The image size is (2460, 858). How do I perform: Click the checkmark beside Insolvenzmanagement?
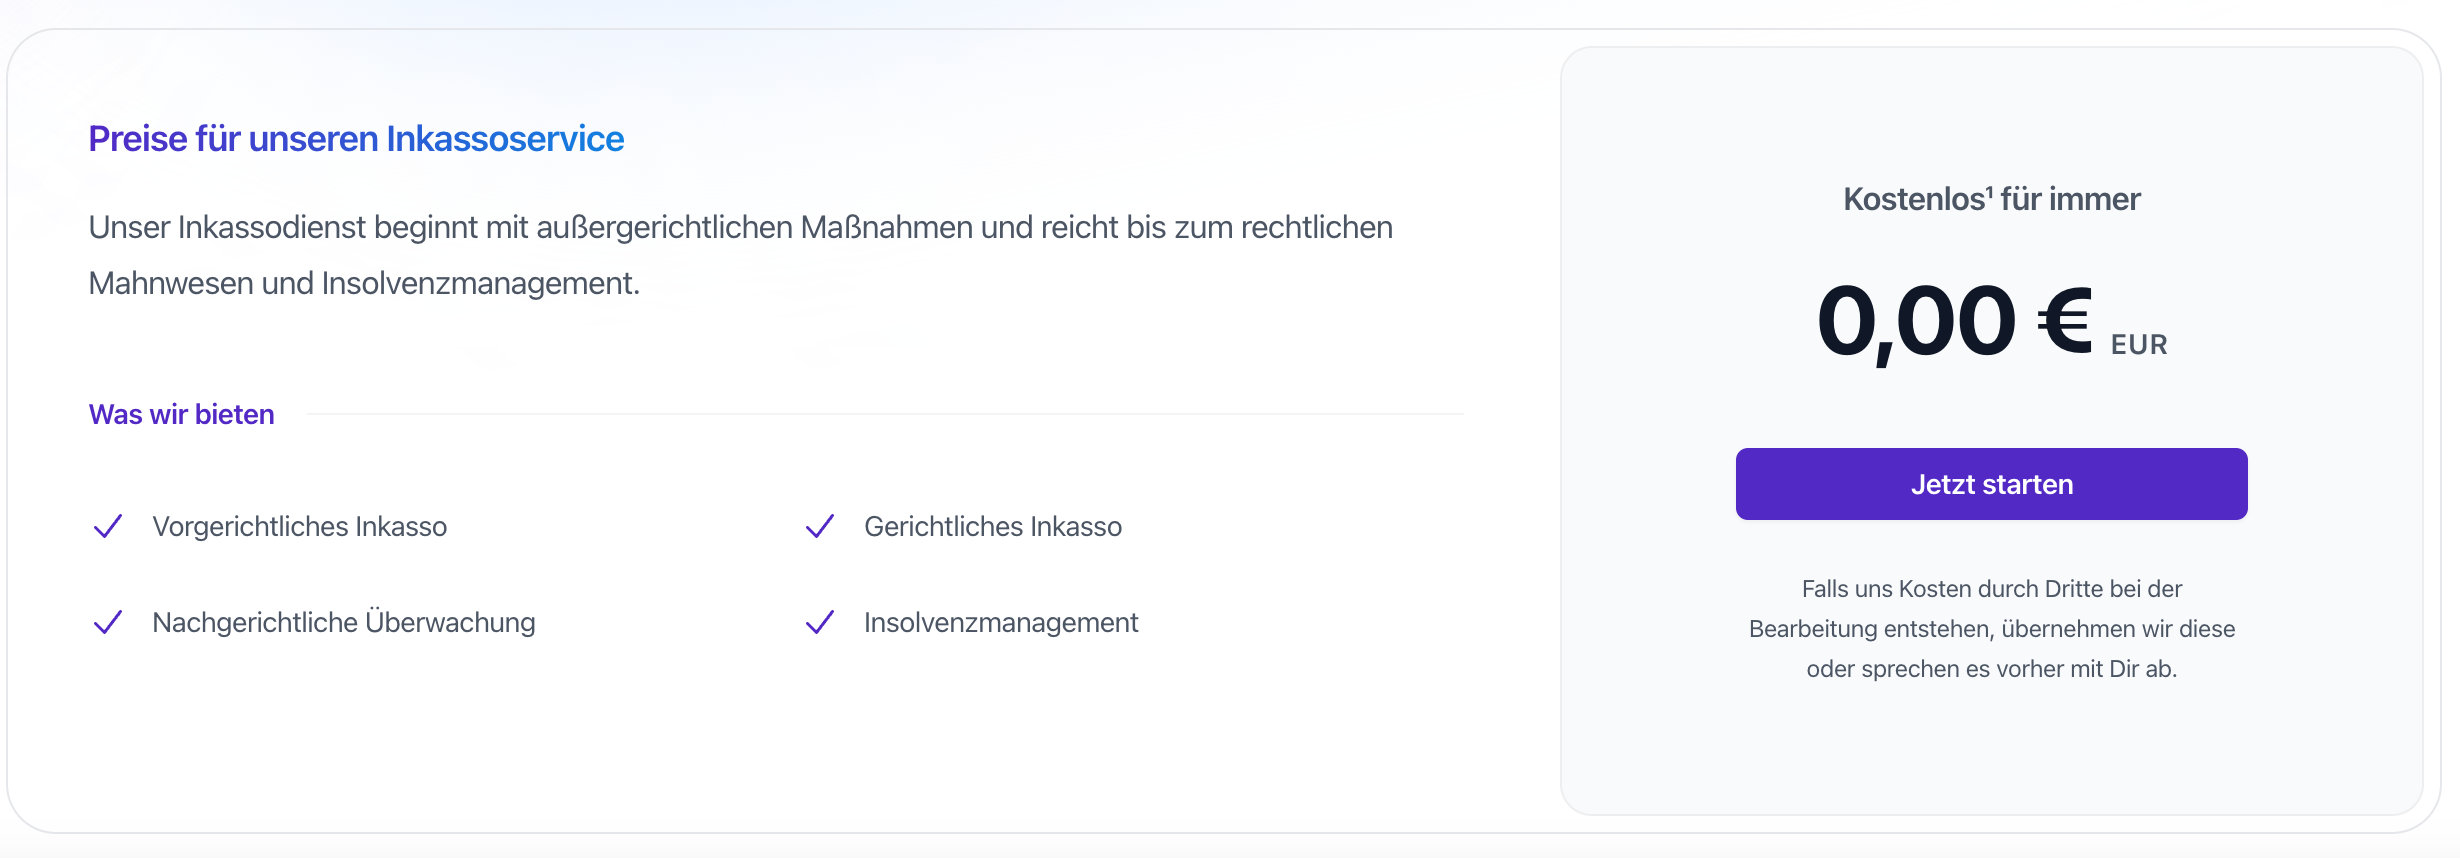coord(820,622)
